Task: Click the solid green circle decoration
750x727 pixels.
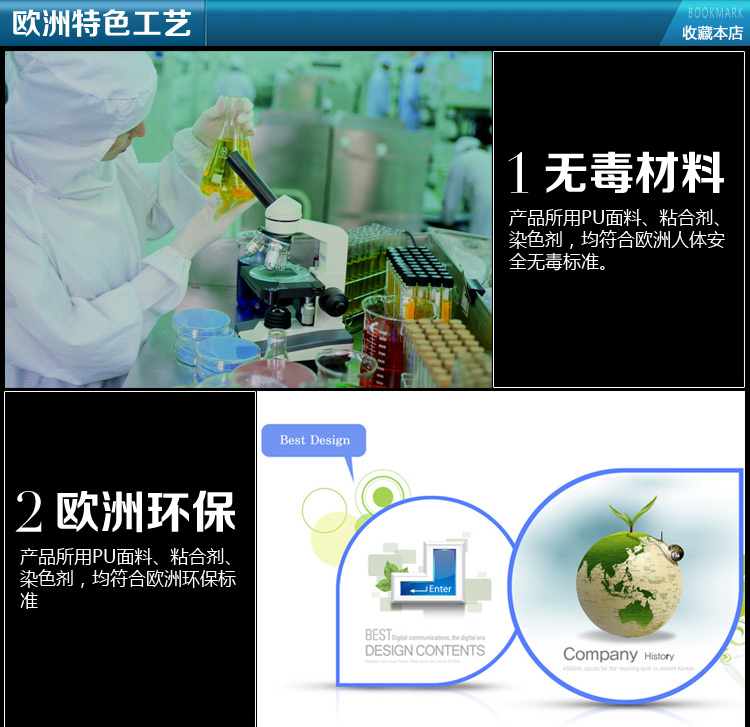Action: (383, 496)
